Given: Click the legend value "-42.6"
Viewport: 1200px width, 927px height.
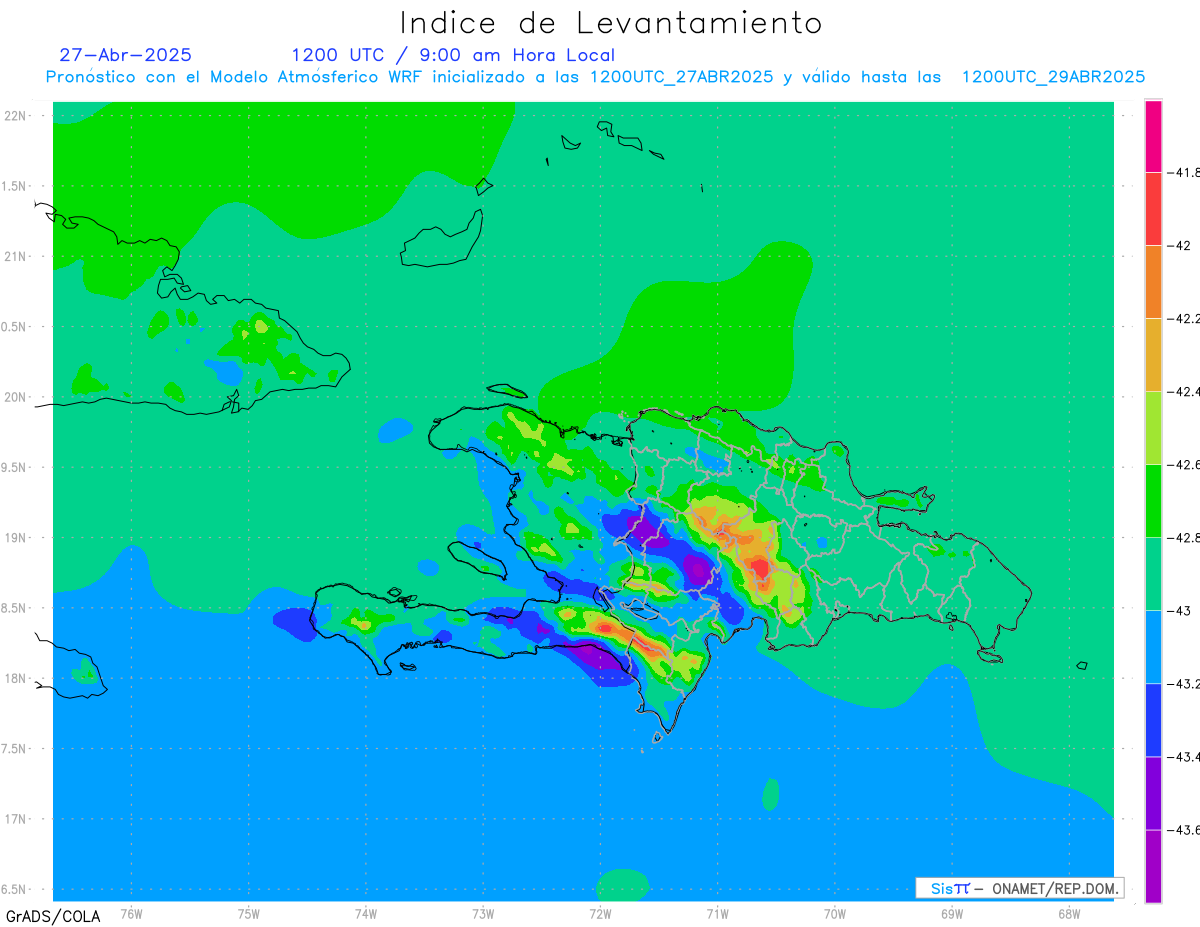Looking at the screenshot, I should pyautogui.click(x=1184, y=464).
